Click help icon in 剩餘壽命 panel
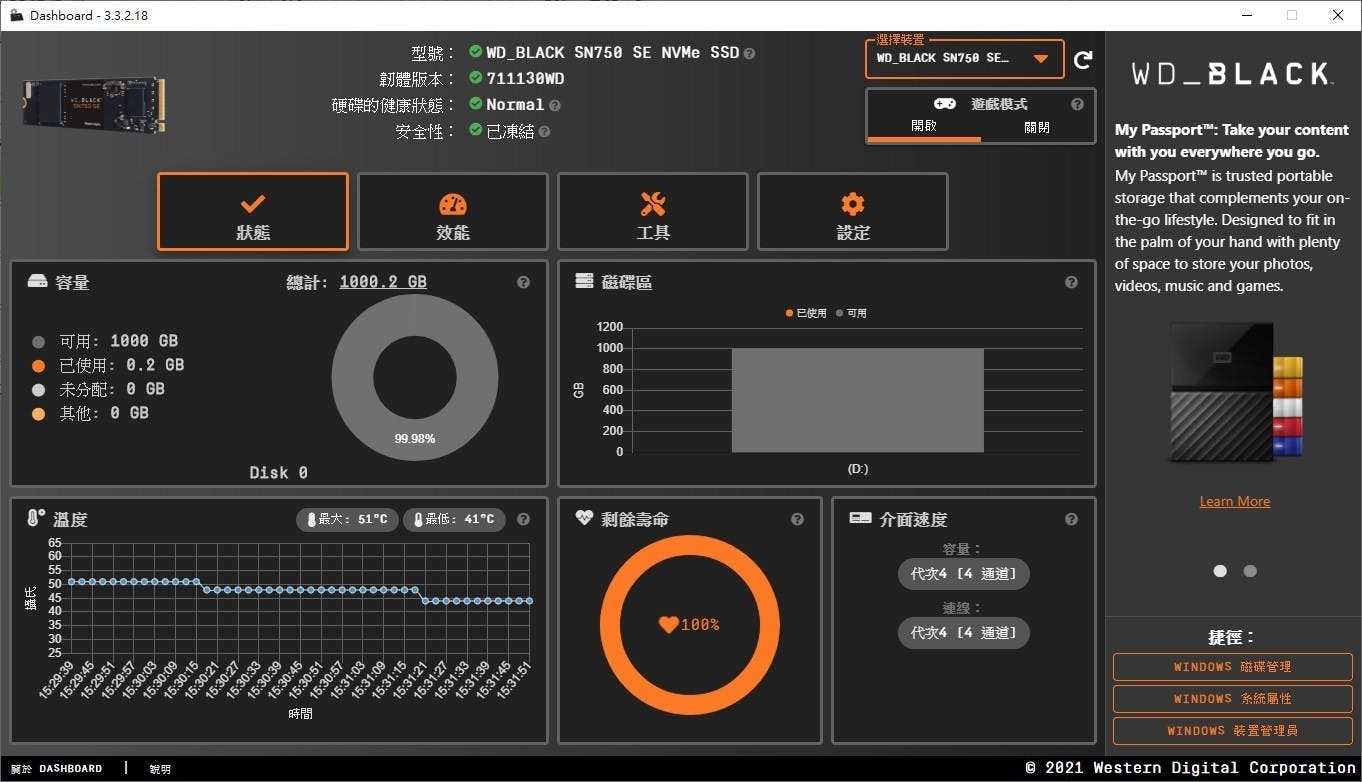The image size is (1362, 782). pos(797,520)
